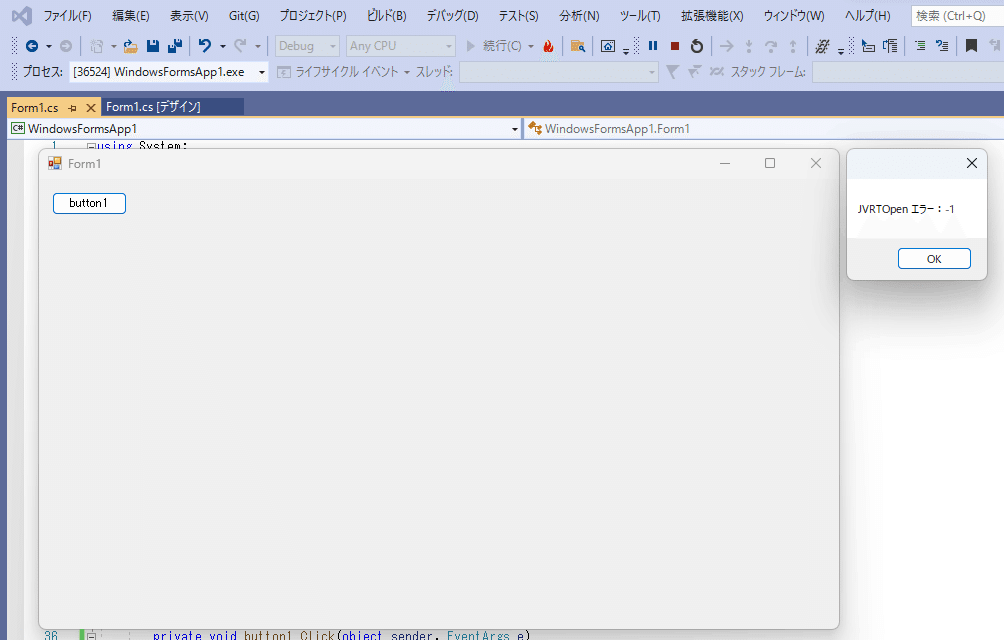Viewport: 1004px width, 640px height.
Task: Open the Git(G) menu
Action: pos(244,16)
